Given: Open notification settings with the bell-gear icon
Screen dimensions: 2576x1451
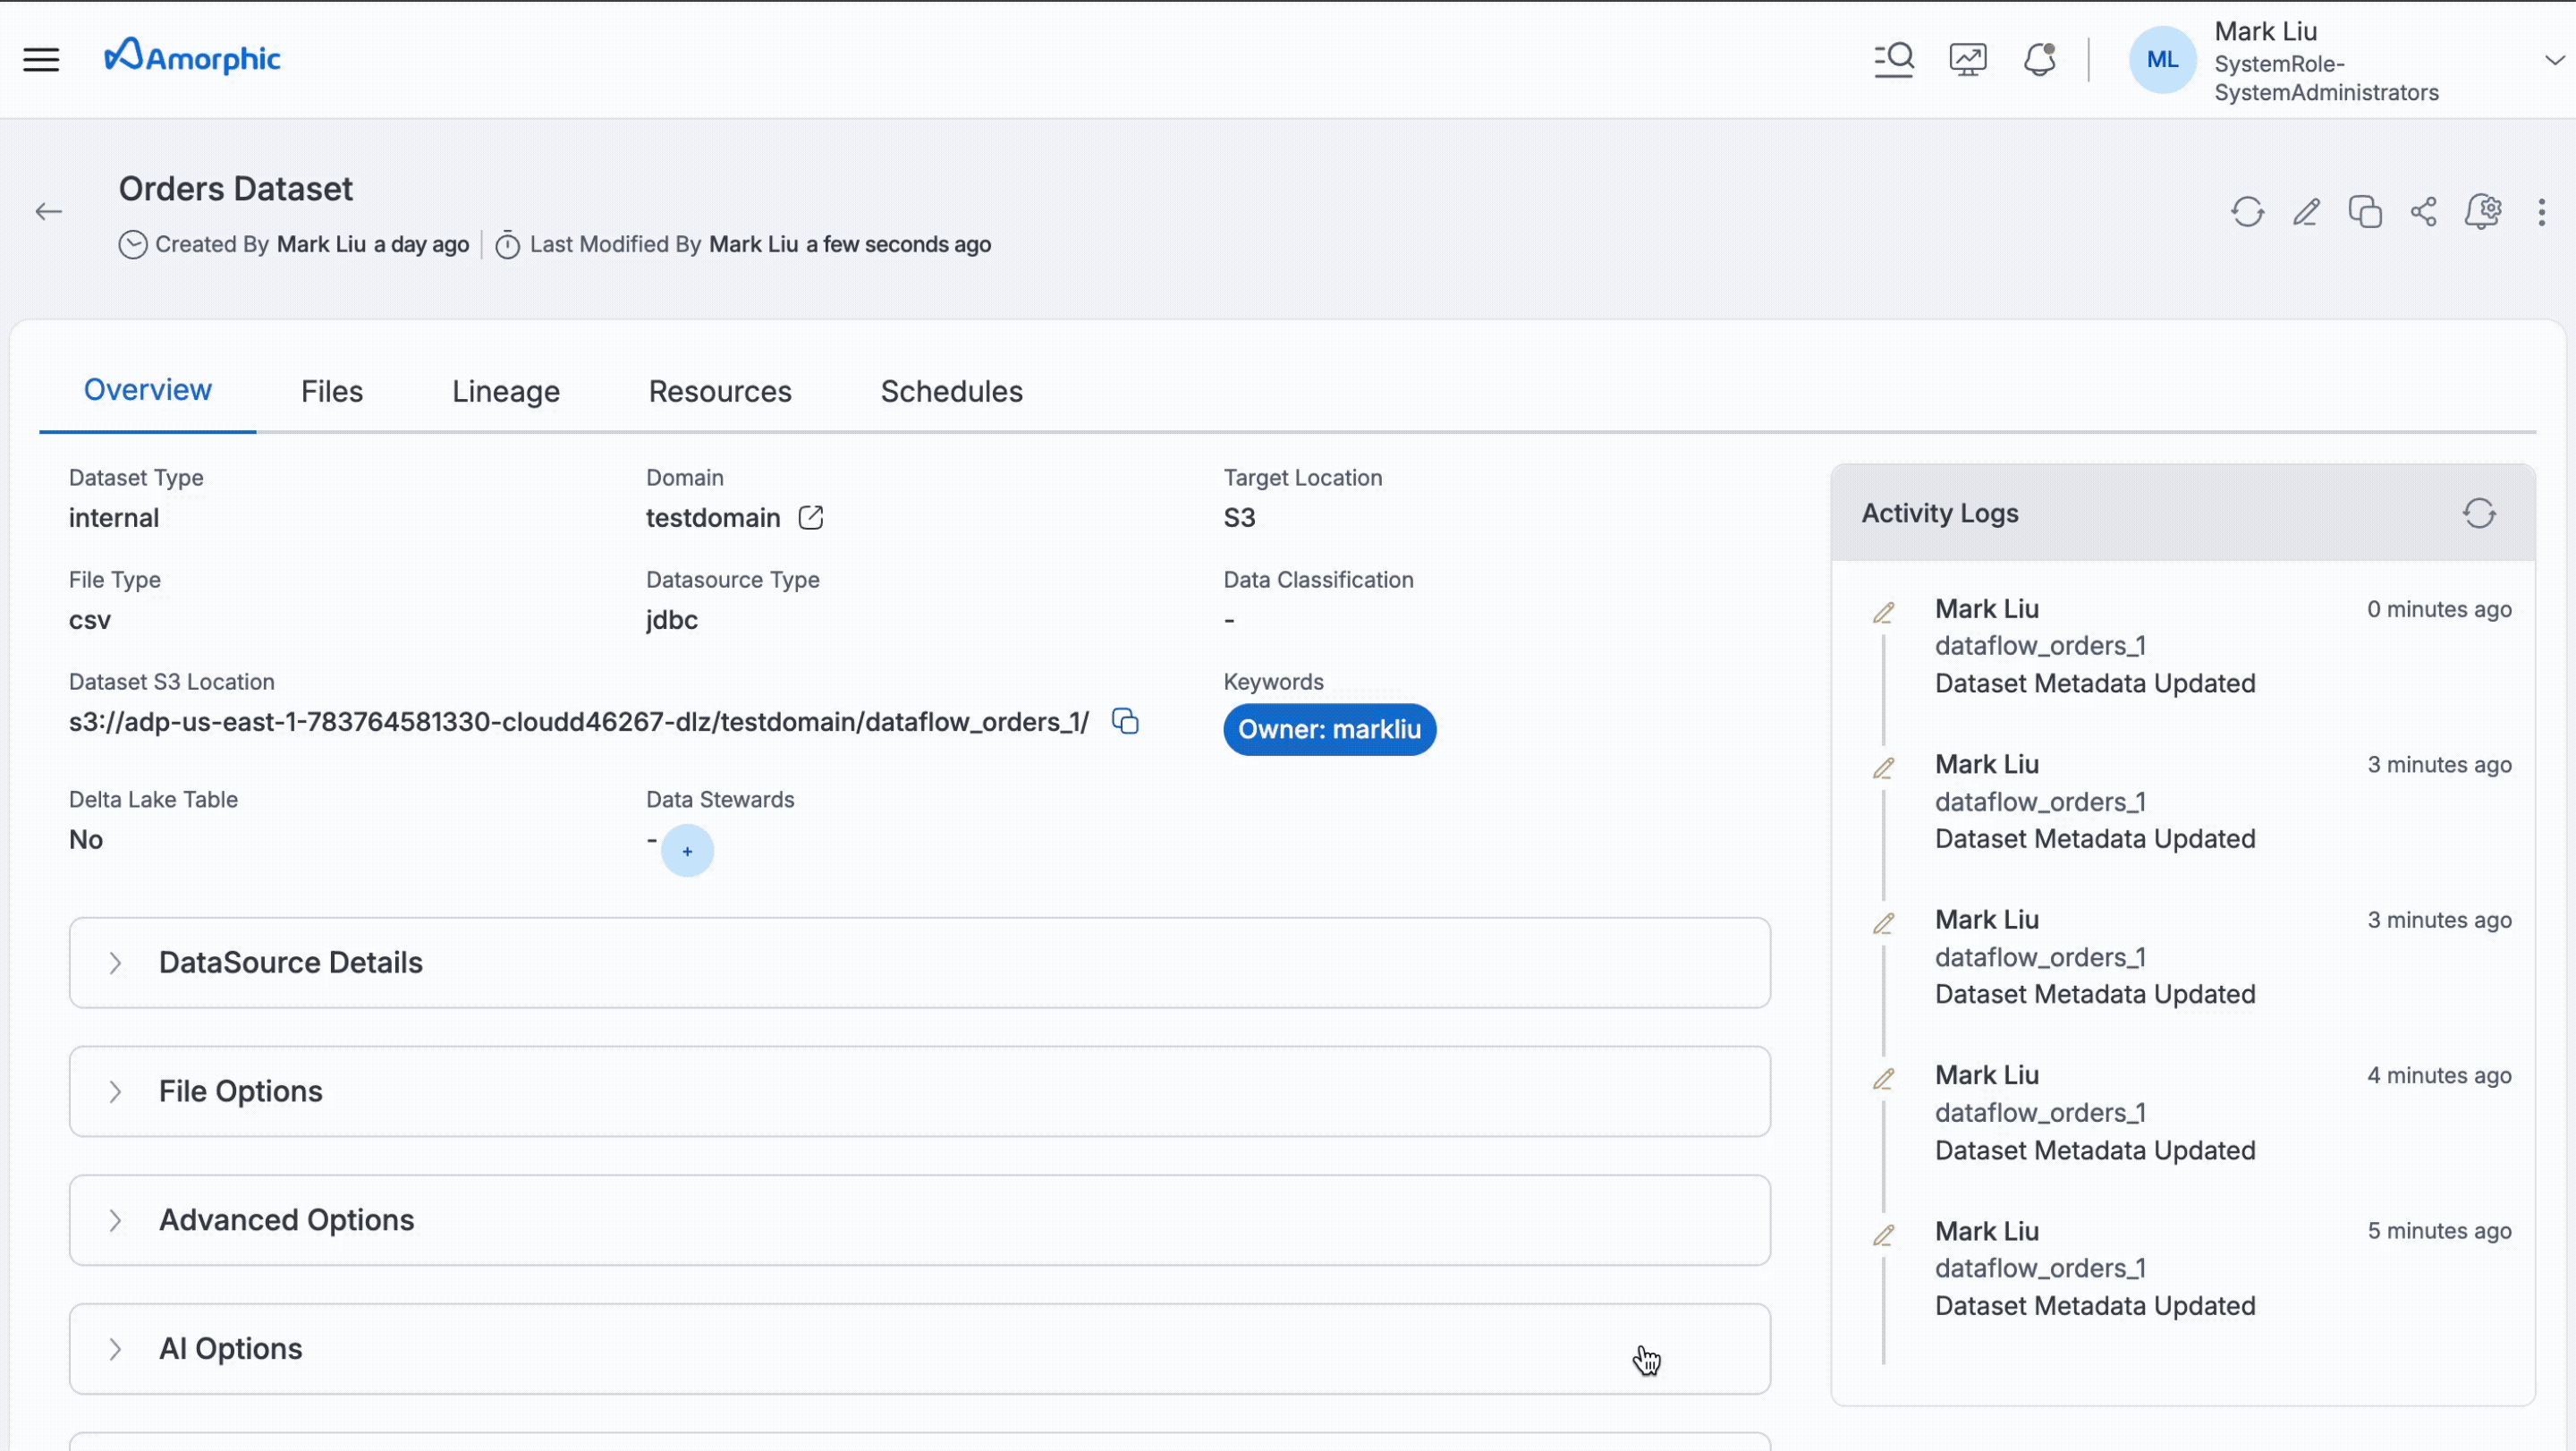Looking at the screenshot, I should click(2484, 212).
